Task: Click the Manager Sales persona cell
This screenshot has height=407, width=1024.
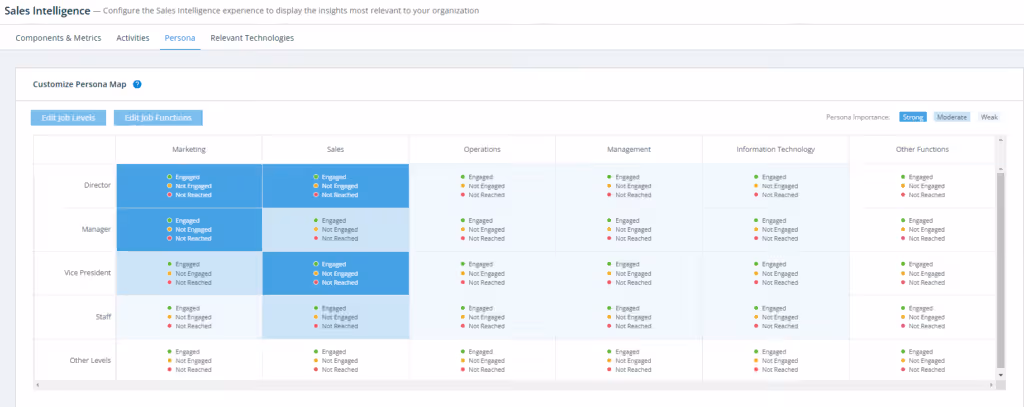Action: tap(336, 229)
